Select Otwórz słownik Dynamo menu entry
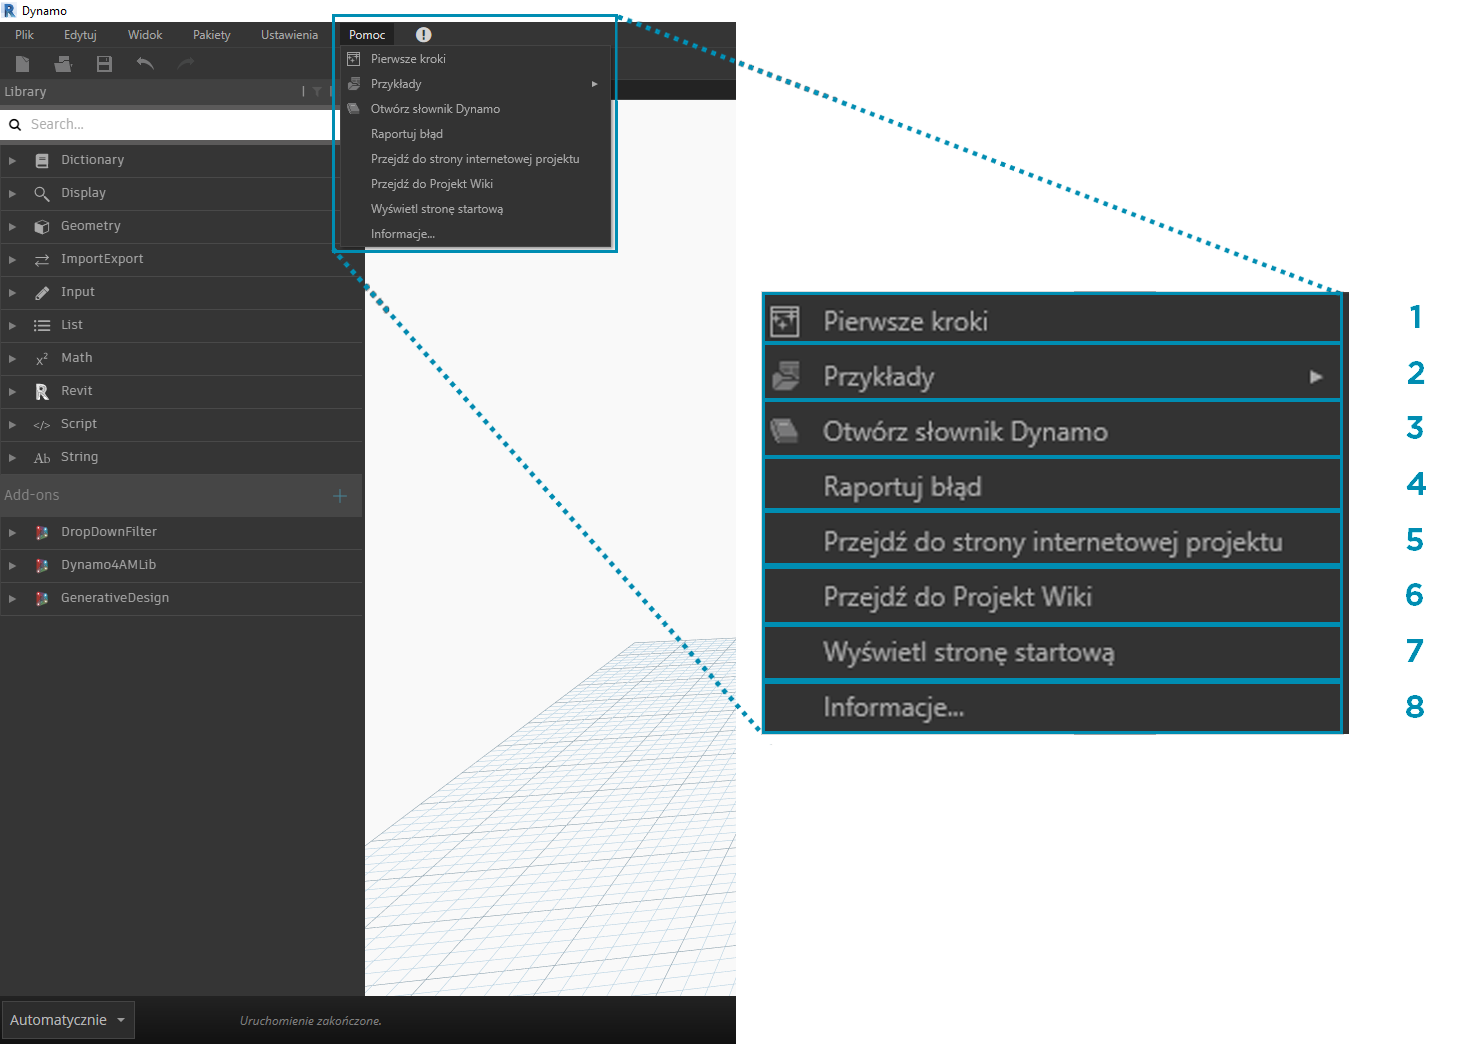This screenshot has width=1480, height=1044. pyautogui.click(x=476, y=109)
